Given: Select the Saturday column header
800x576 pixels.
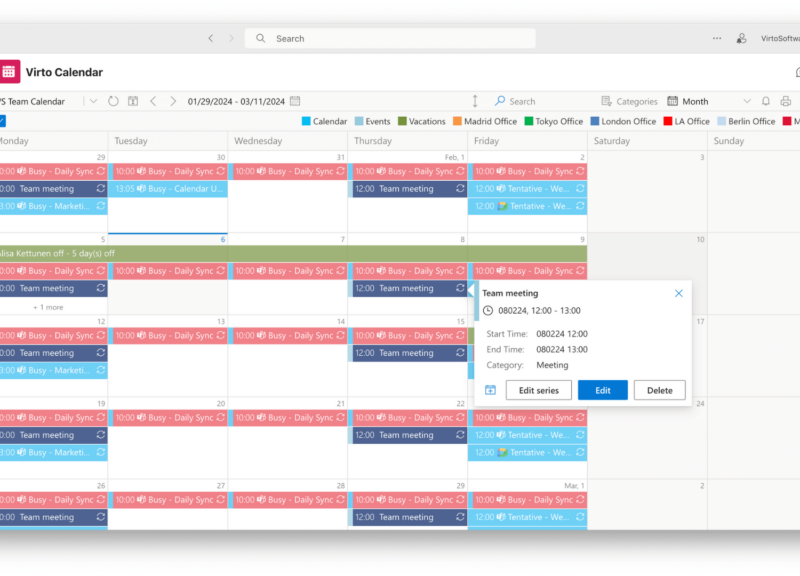Looking at the screenshot, I should click(647, 141).
